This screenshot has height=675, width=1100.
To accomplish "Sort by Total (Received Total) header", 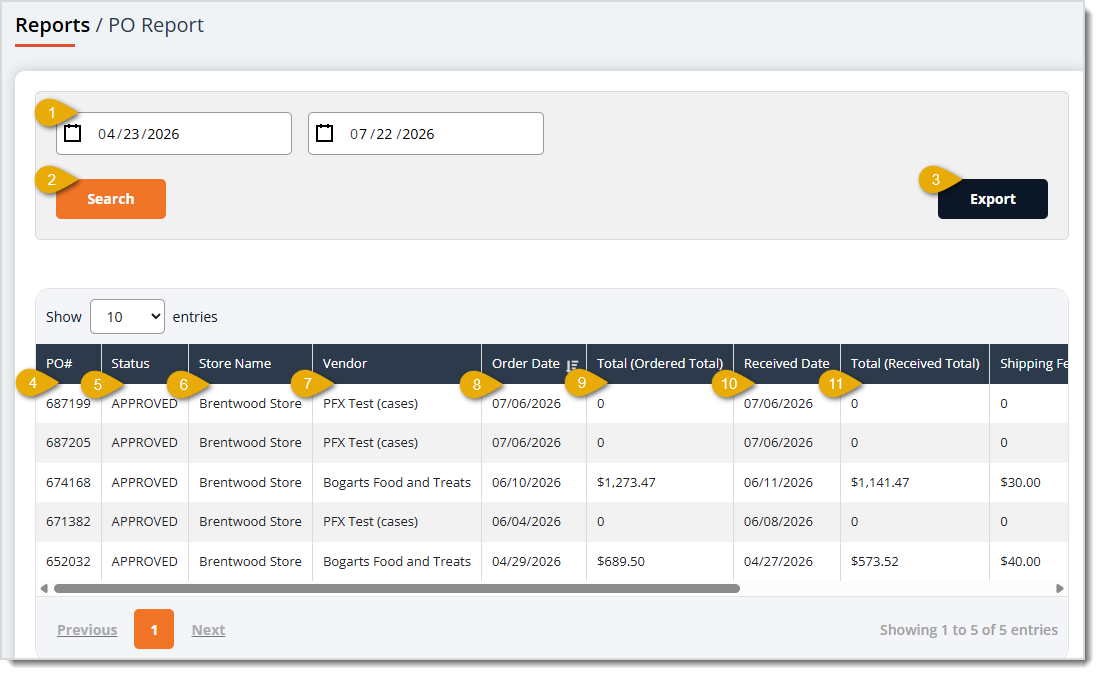I will pyautogui.click(x=915, y=363).
